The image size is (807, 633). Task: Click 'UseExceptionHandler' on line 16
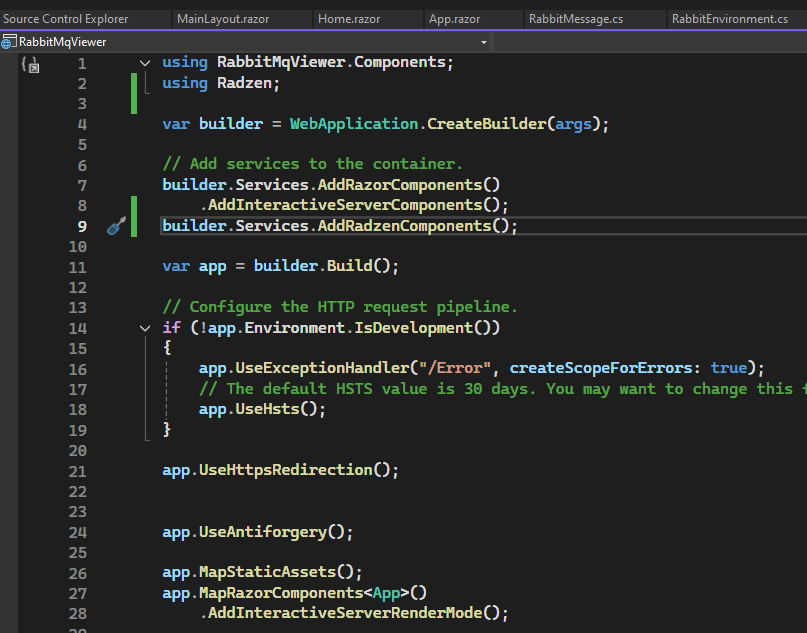pyautogui.click(x=322, y=368)
